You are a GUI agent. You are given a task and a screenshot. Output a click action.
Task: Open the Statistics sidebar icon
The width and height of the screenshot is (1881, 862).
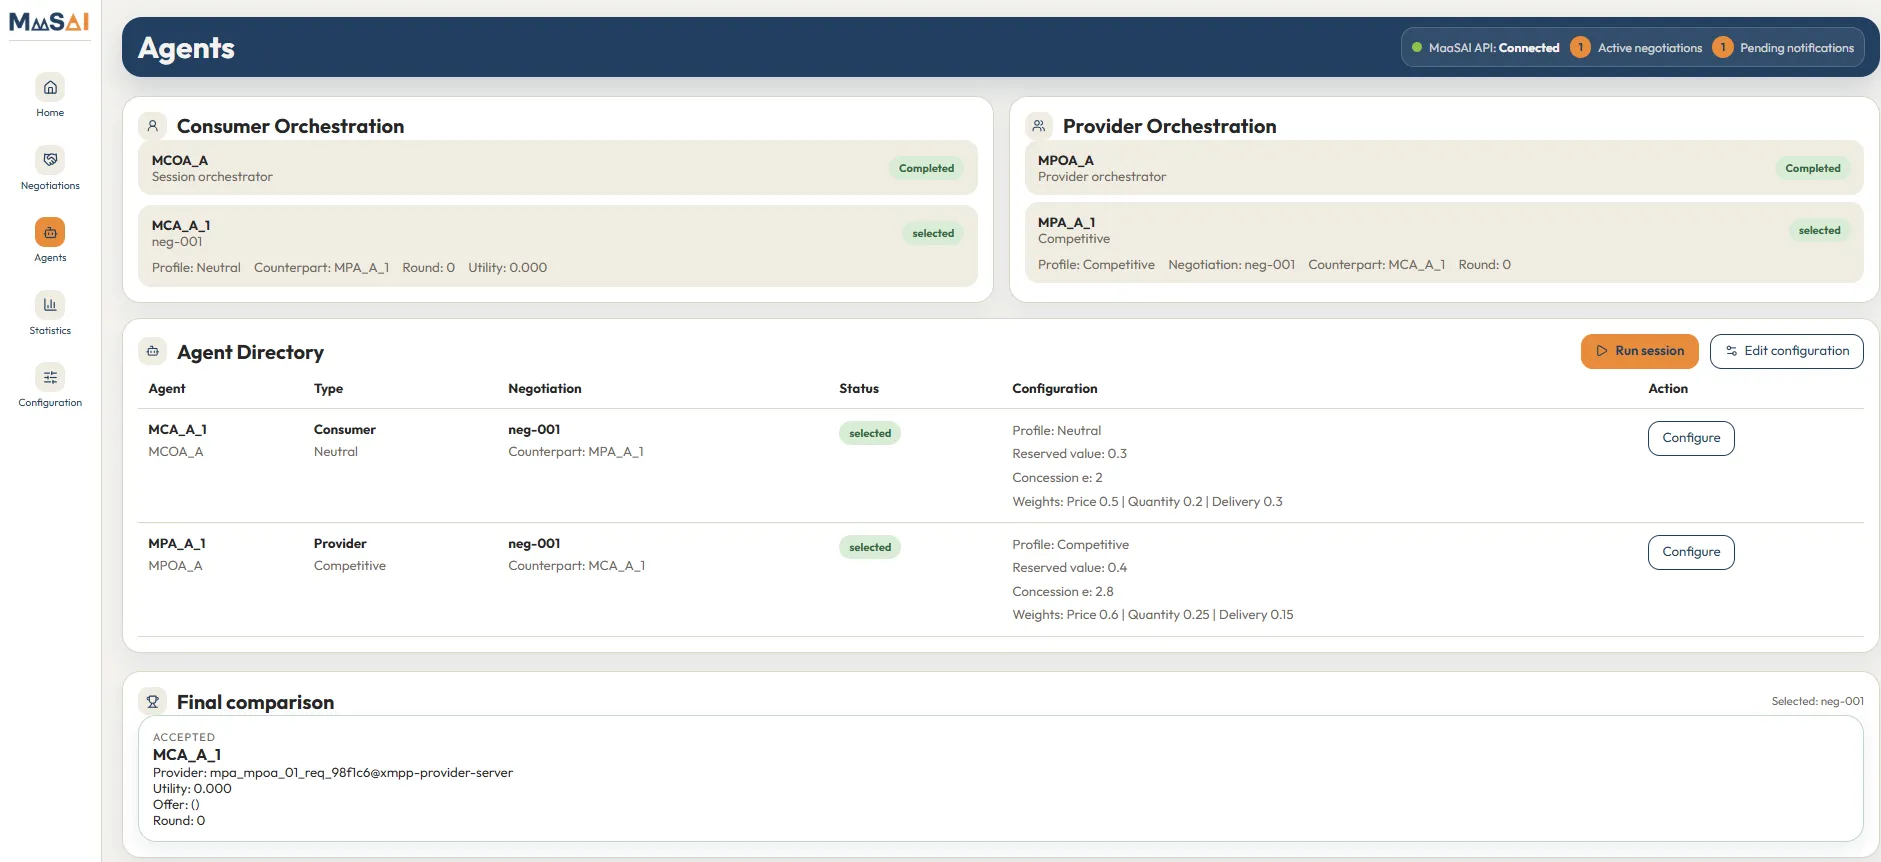click(50, 305)
